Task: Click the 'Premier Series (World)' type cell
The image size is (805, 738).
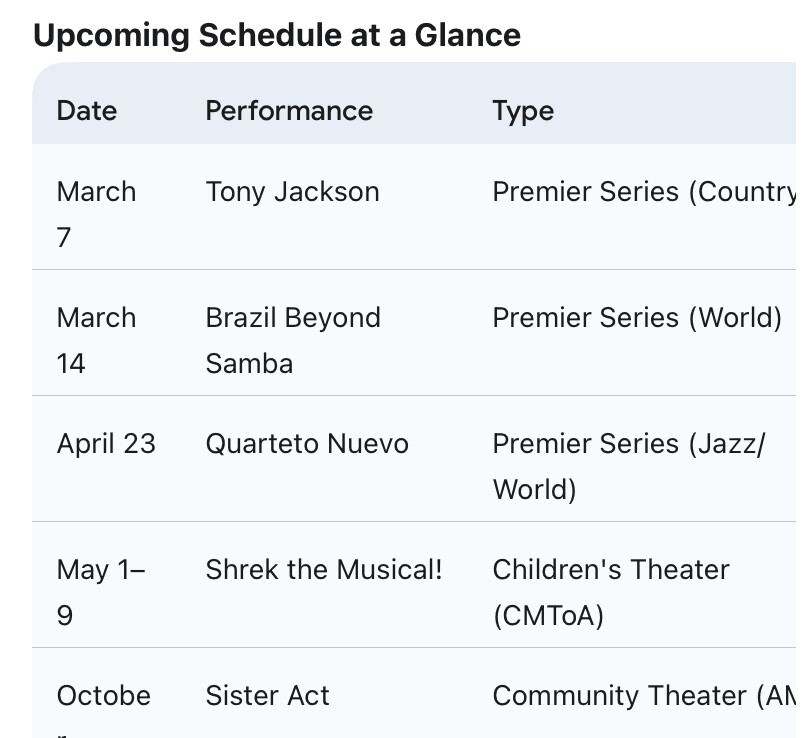Action: (637, 317)
